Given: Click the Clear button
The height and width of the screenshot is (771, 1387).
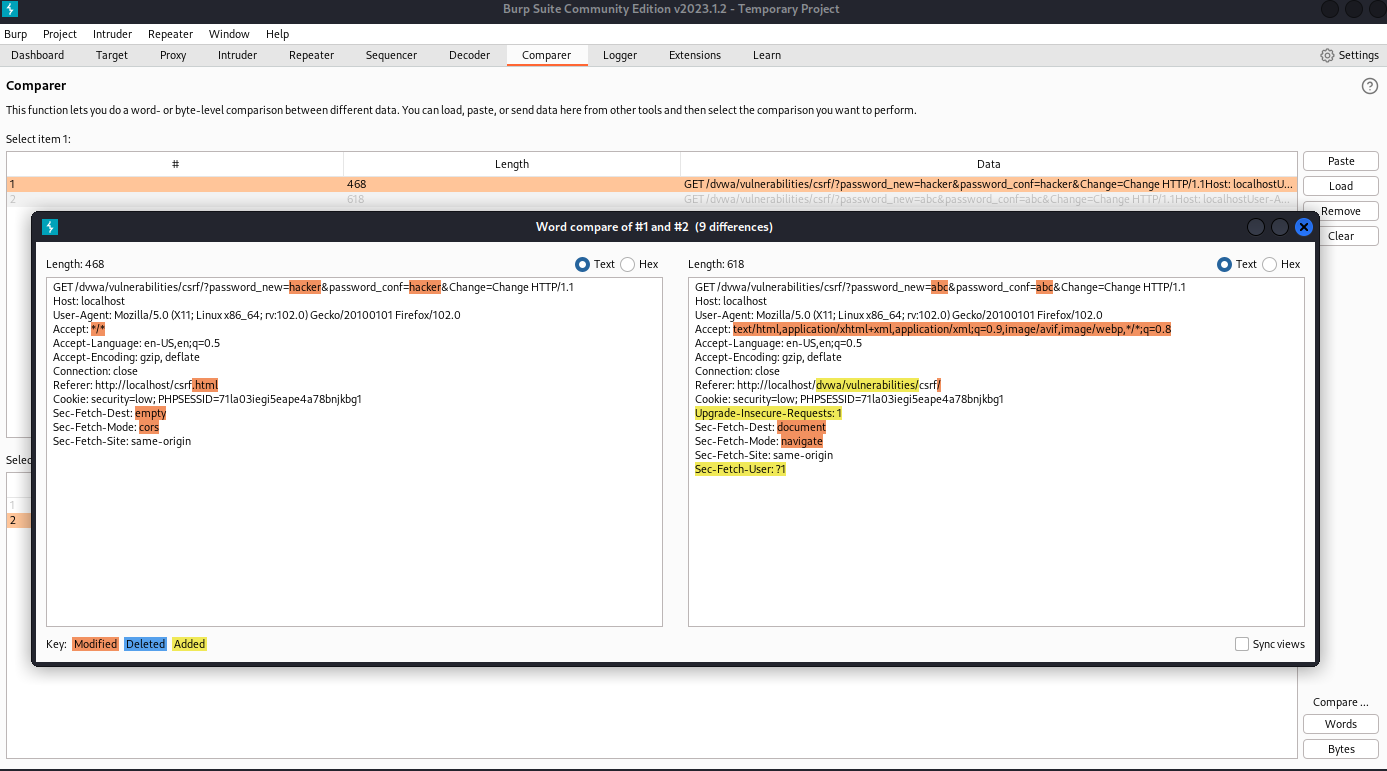Looking at the screenshot, I should pos(1341,236).
